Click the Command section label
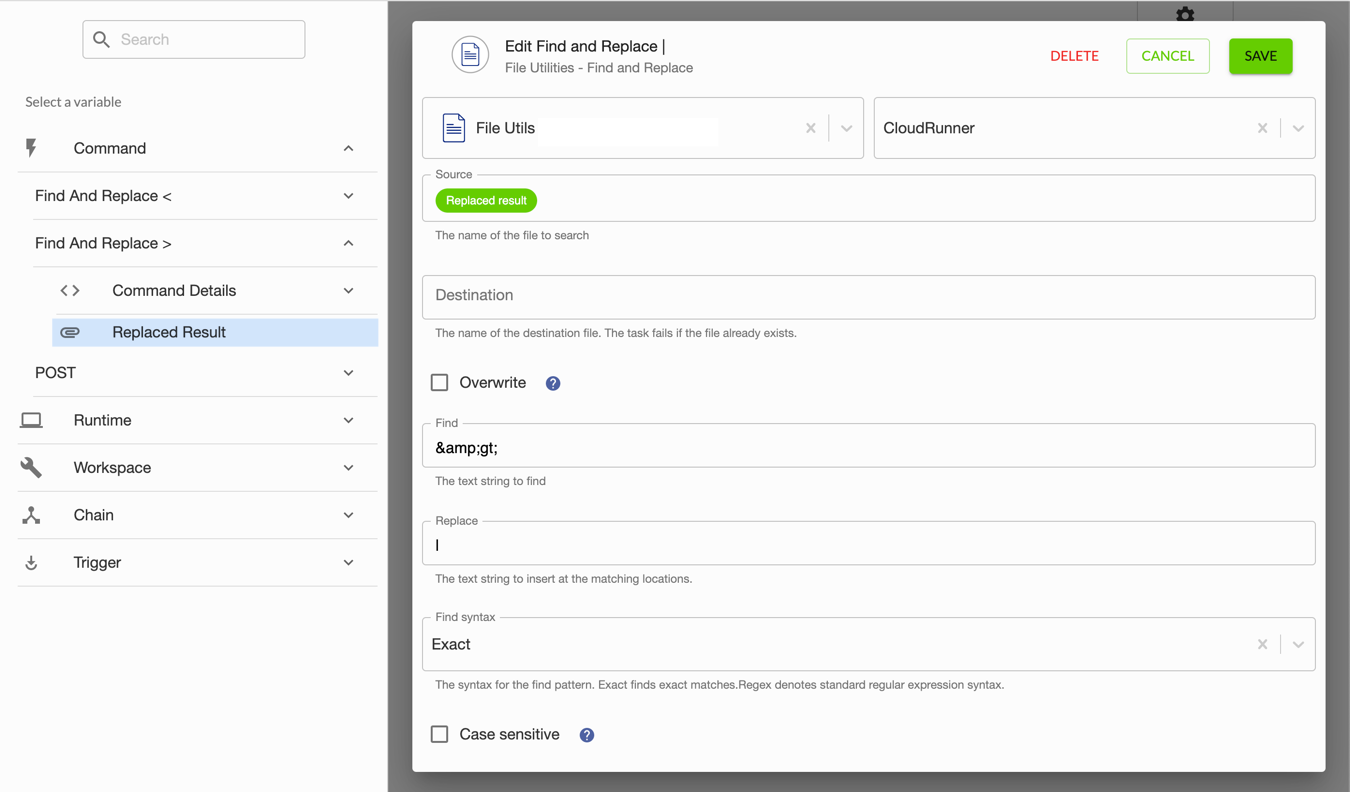The image size is (1350, 792). 110,148
